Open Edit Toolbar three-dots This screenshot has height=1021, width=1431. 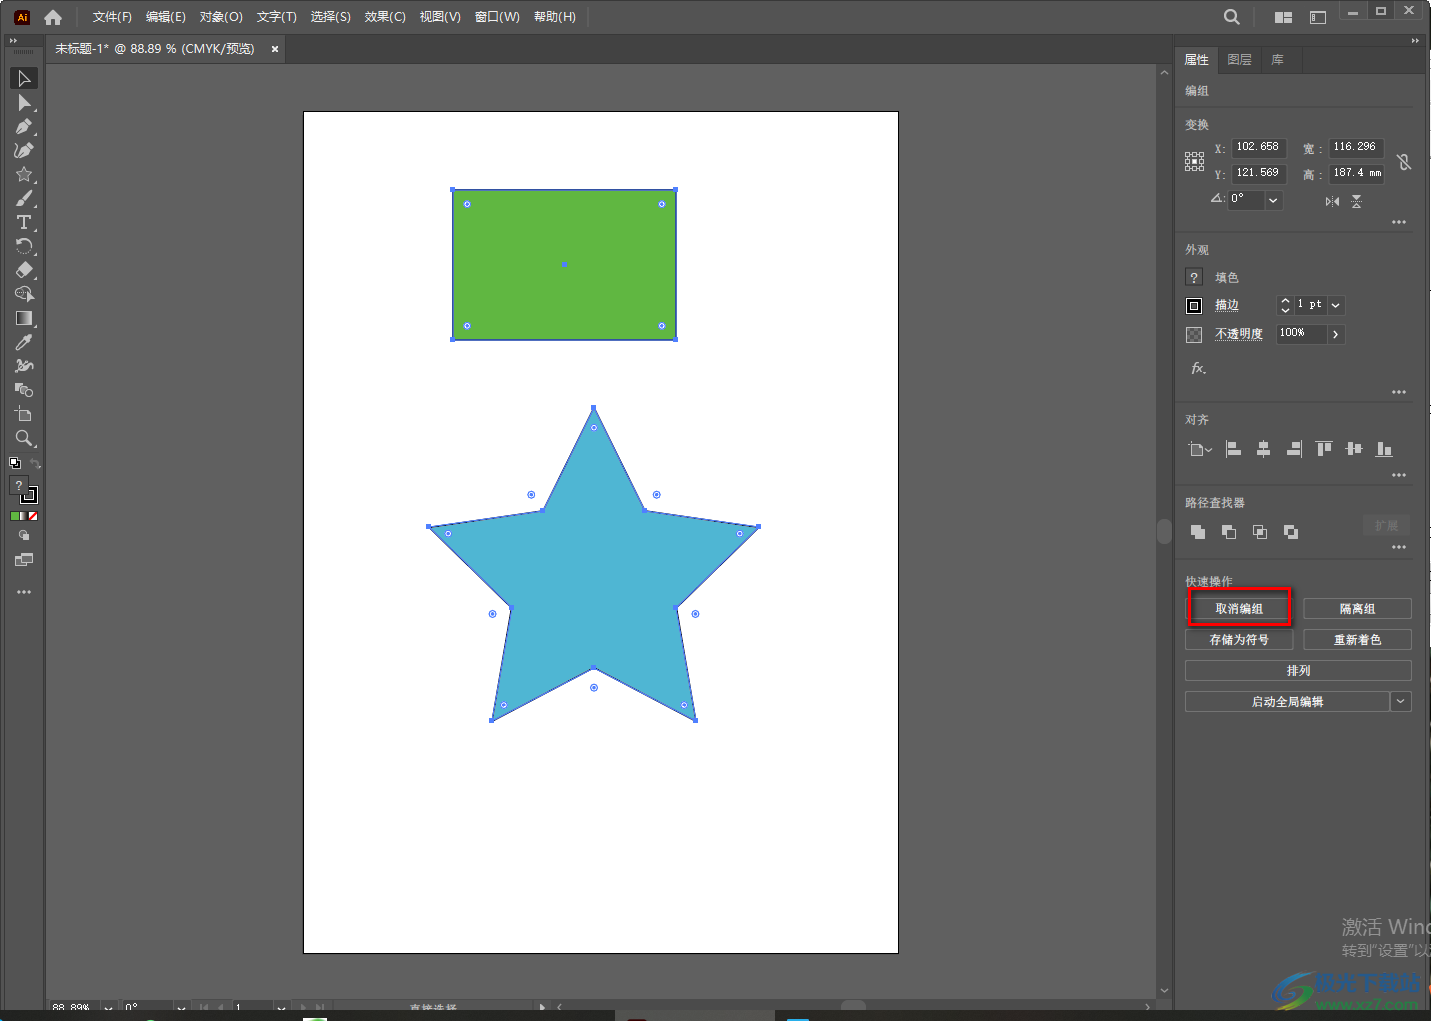pos(24,592)
